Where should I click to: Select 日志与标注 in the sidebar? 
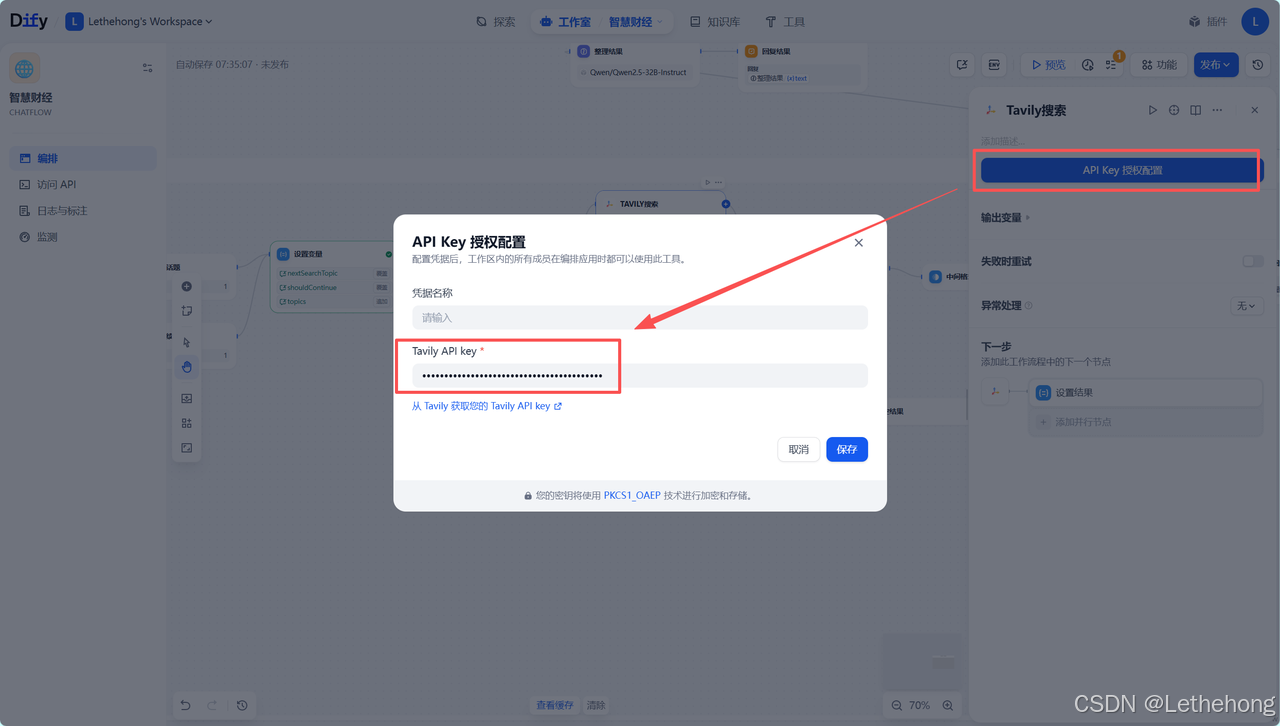[83, 211]
